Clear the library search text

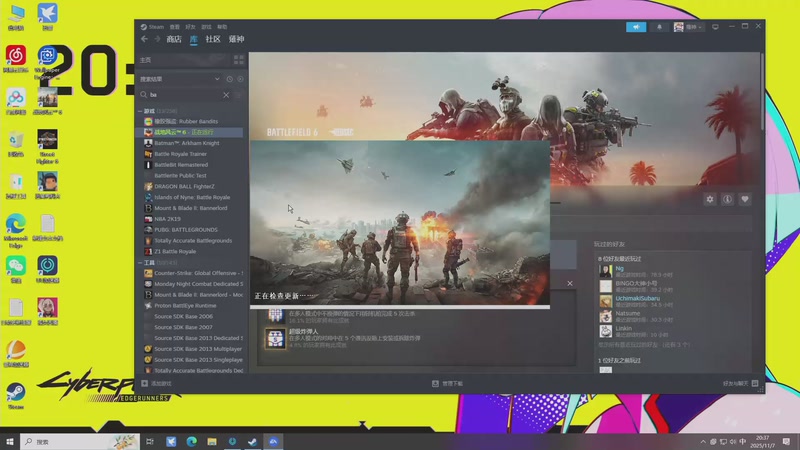tap(226, 95)
